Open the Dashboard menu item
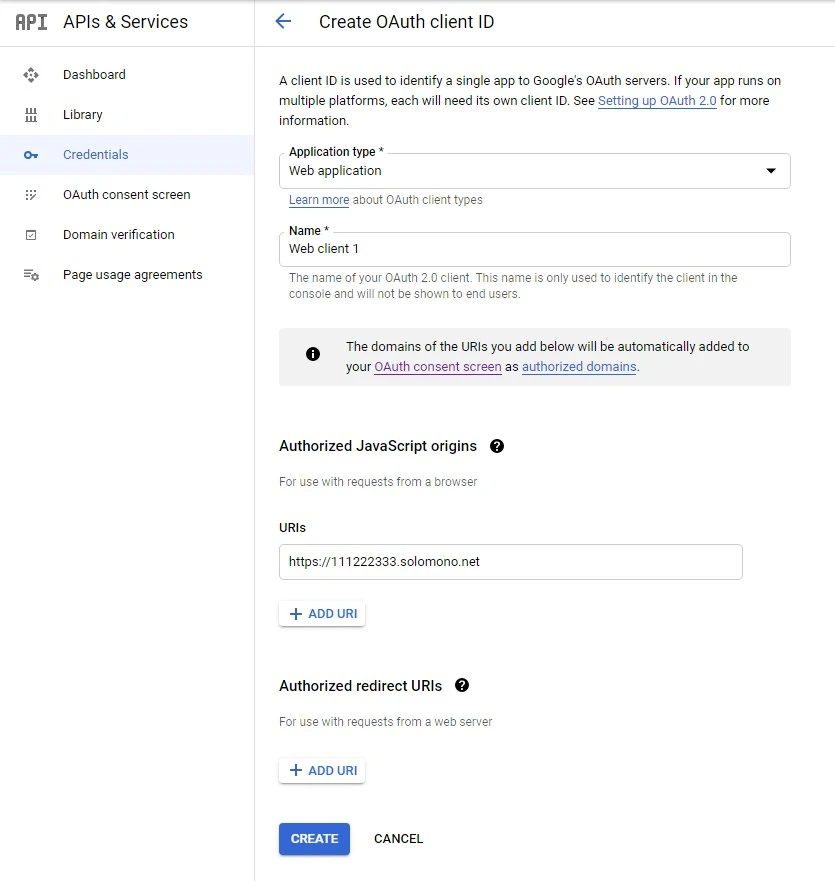The width and height of the screenshot is (835, 881). pos(94,75)
